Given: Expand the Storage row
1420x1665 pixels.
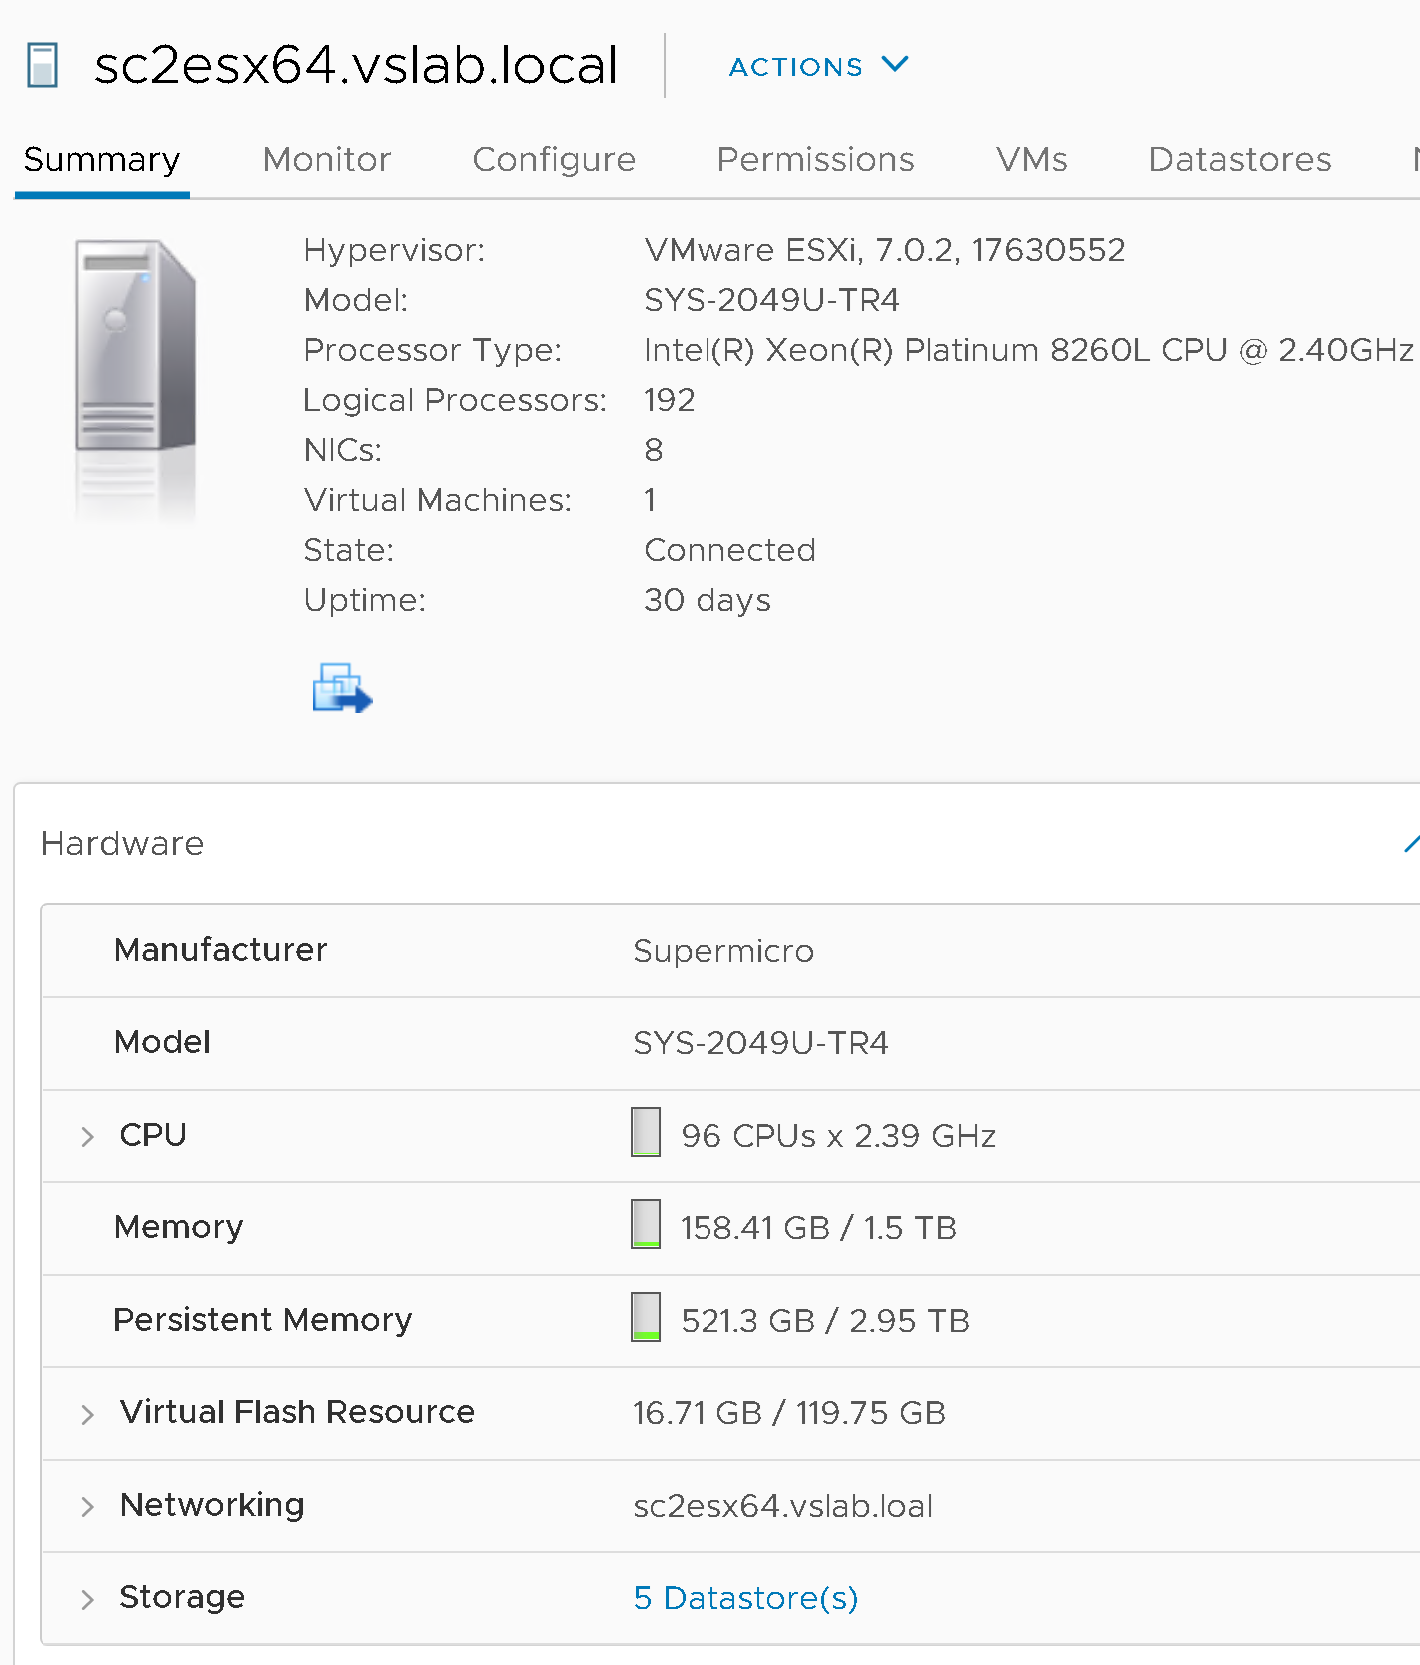Looking at the screenshot, I should pos(88,1599).
